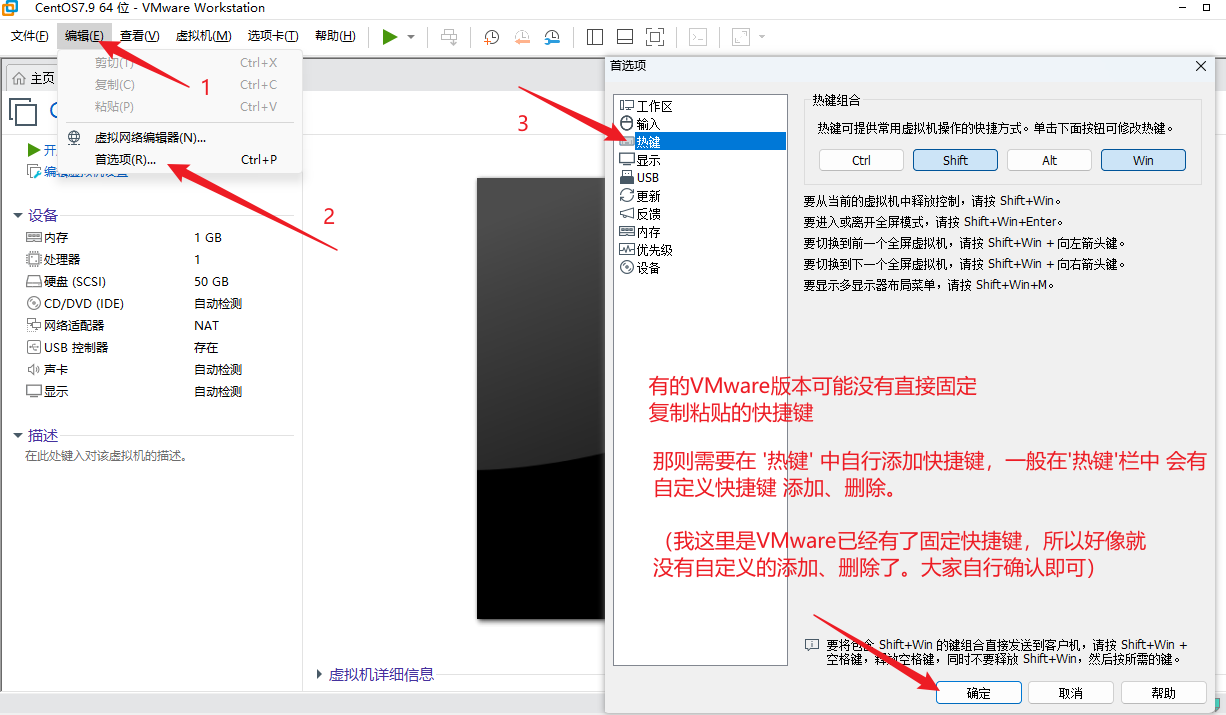Toggle the Ctrl hotkey button
This screenshot has height=715, width=1226.
tap(861, 160)
